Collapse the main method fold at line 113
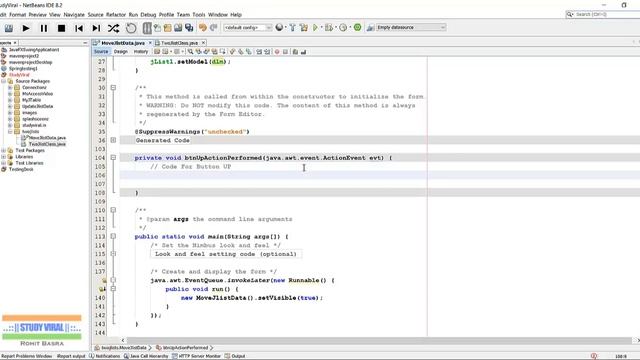640x360 pixels. (x=113, y=236)
